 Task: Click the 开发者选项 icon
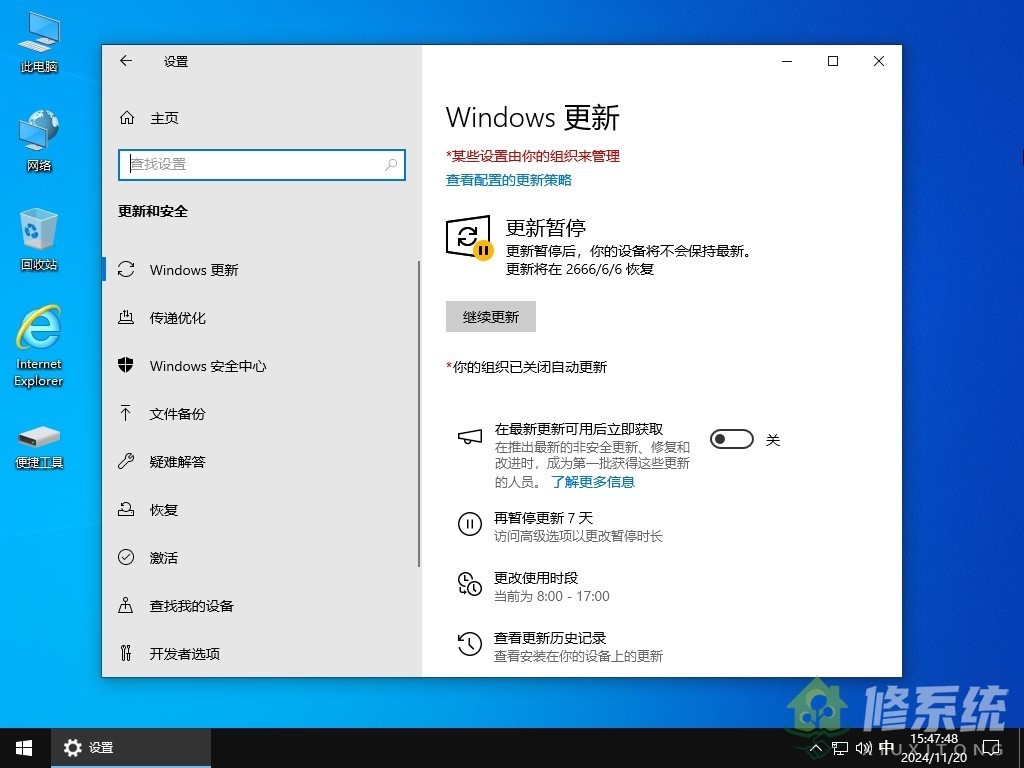(126, 654)
